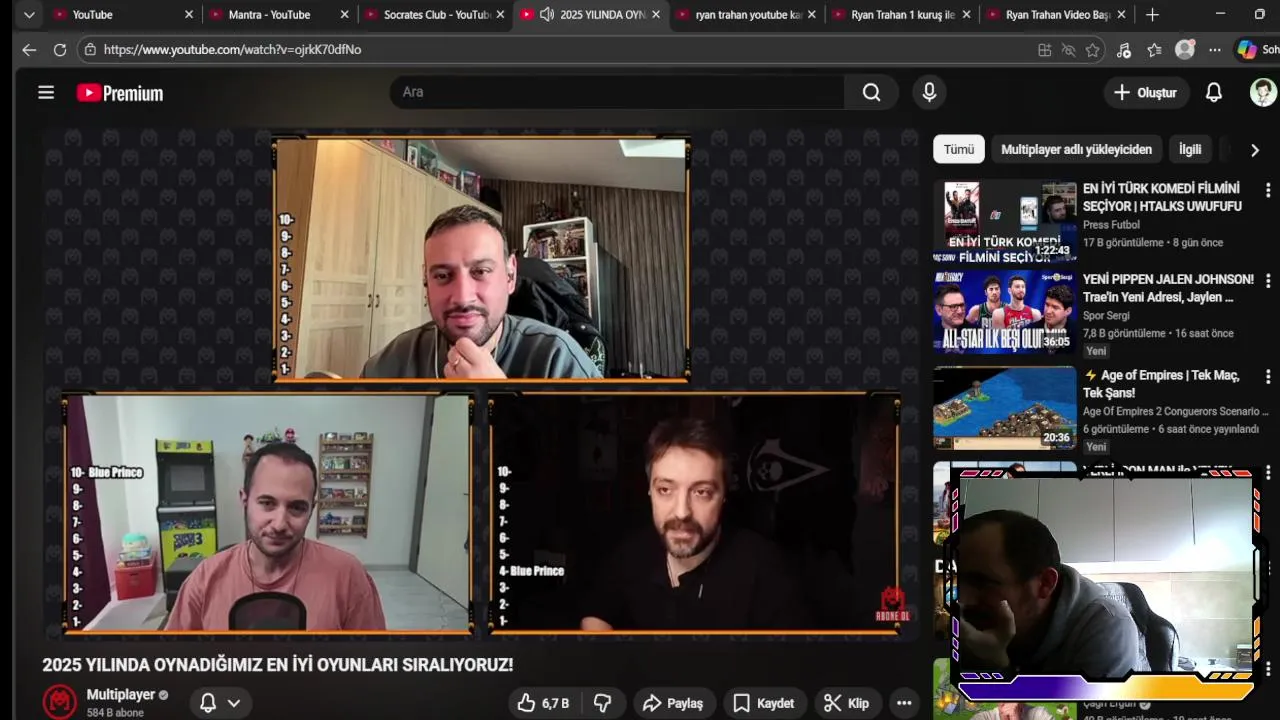
Task: Select the İlgili filter chip
Action: [x=1190, y=149]
